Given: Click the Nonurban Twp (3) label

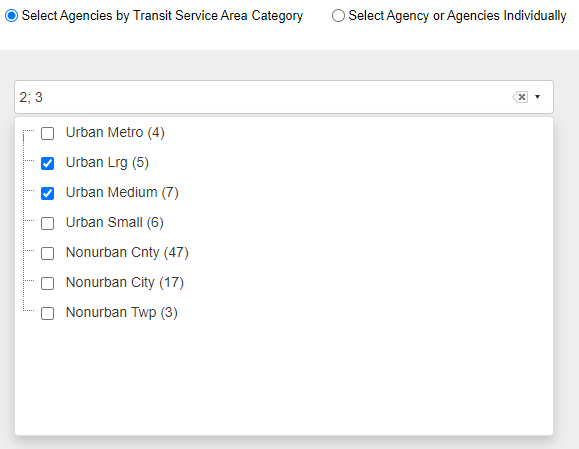Looking at the screenshot, I should 121,312.
